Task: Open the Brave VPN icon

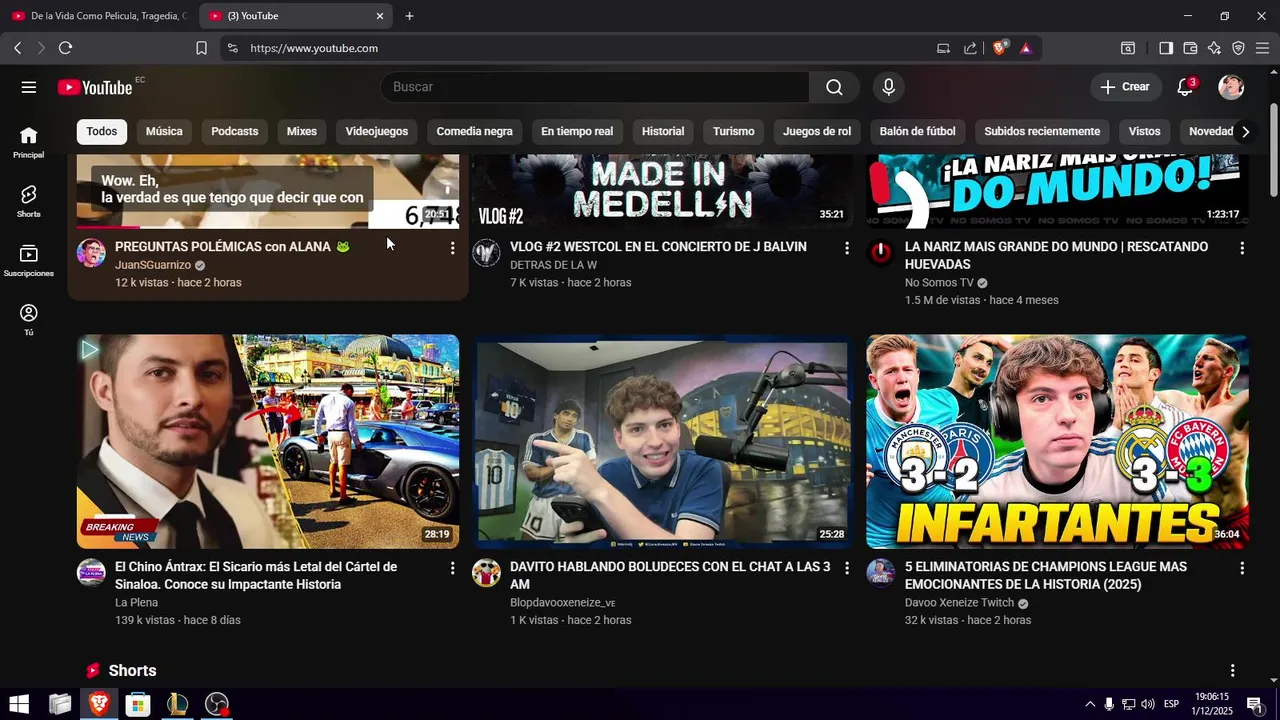Action: pyautogui.click(x=1238, y=48)
